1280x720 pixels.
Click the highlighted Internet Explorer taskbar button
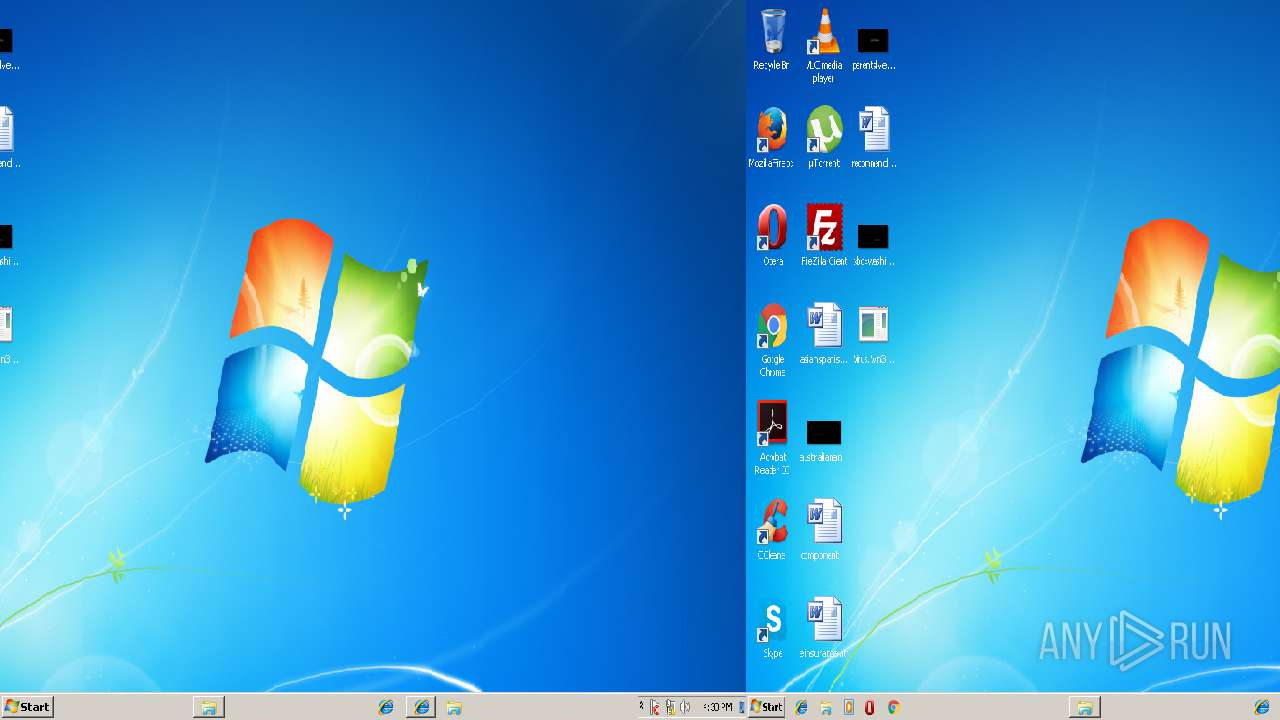click(x=421, y=707)
